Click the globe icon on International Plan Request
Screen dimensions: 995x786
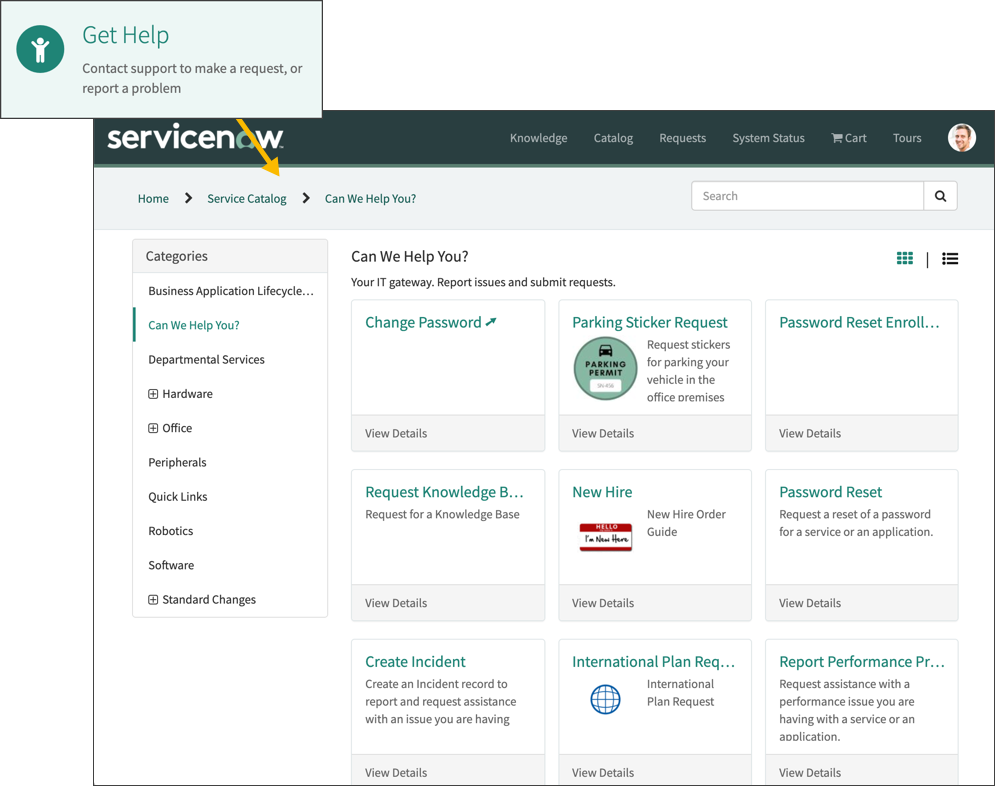pos(604,700)
